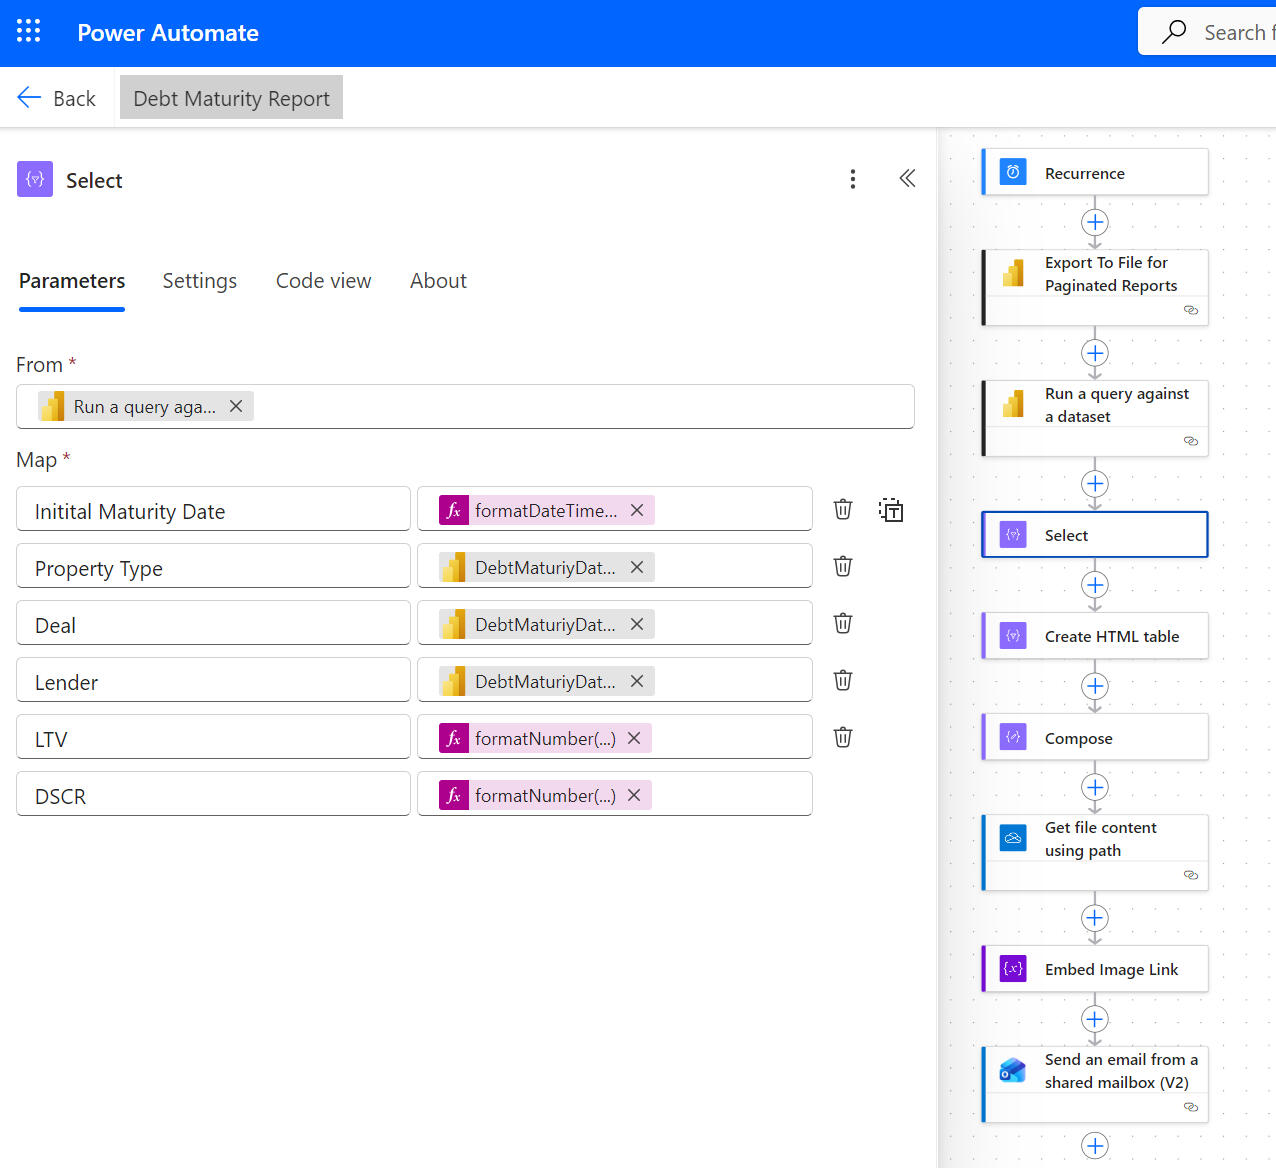Open the Create HTML table action
The width and height of the screenshot is (1276, 1168).
[x=1095, y=636]
